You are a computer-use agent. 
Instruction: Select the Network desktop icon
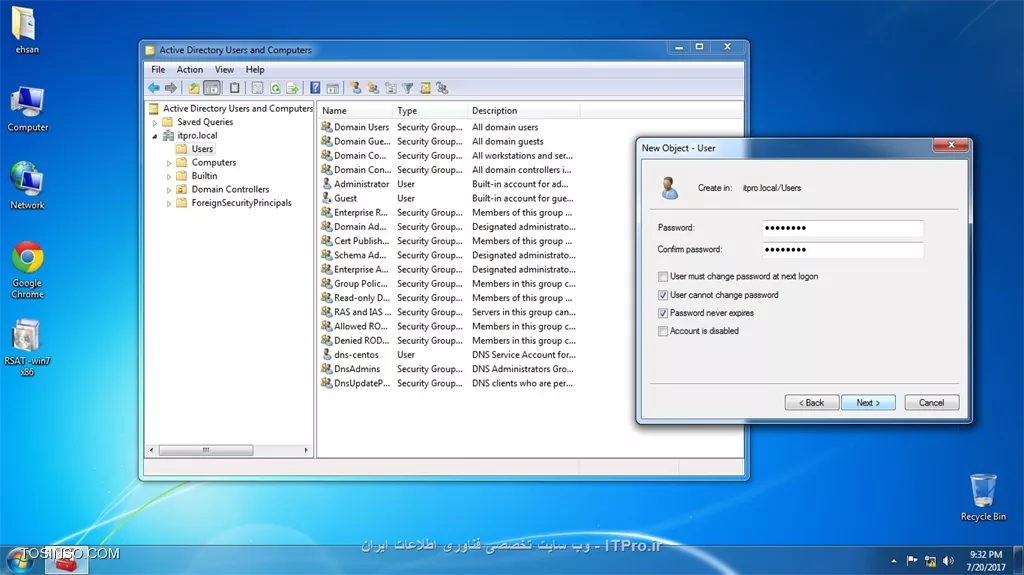(x=27, y=186)
